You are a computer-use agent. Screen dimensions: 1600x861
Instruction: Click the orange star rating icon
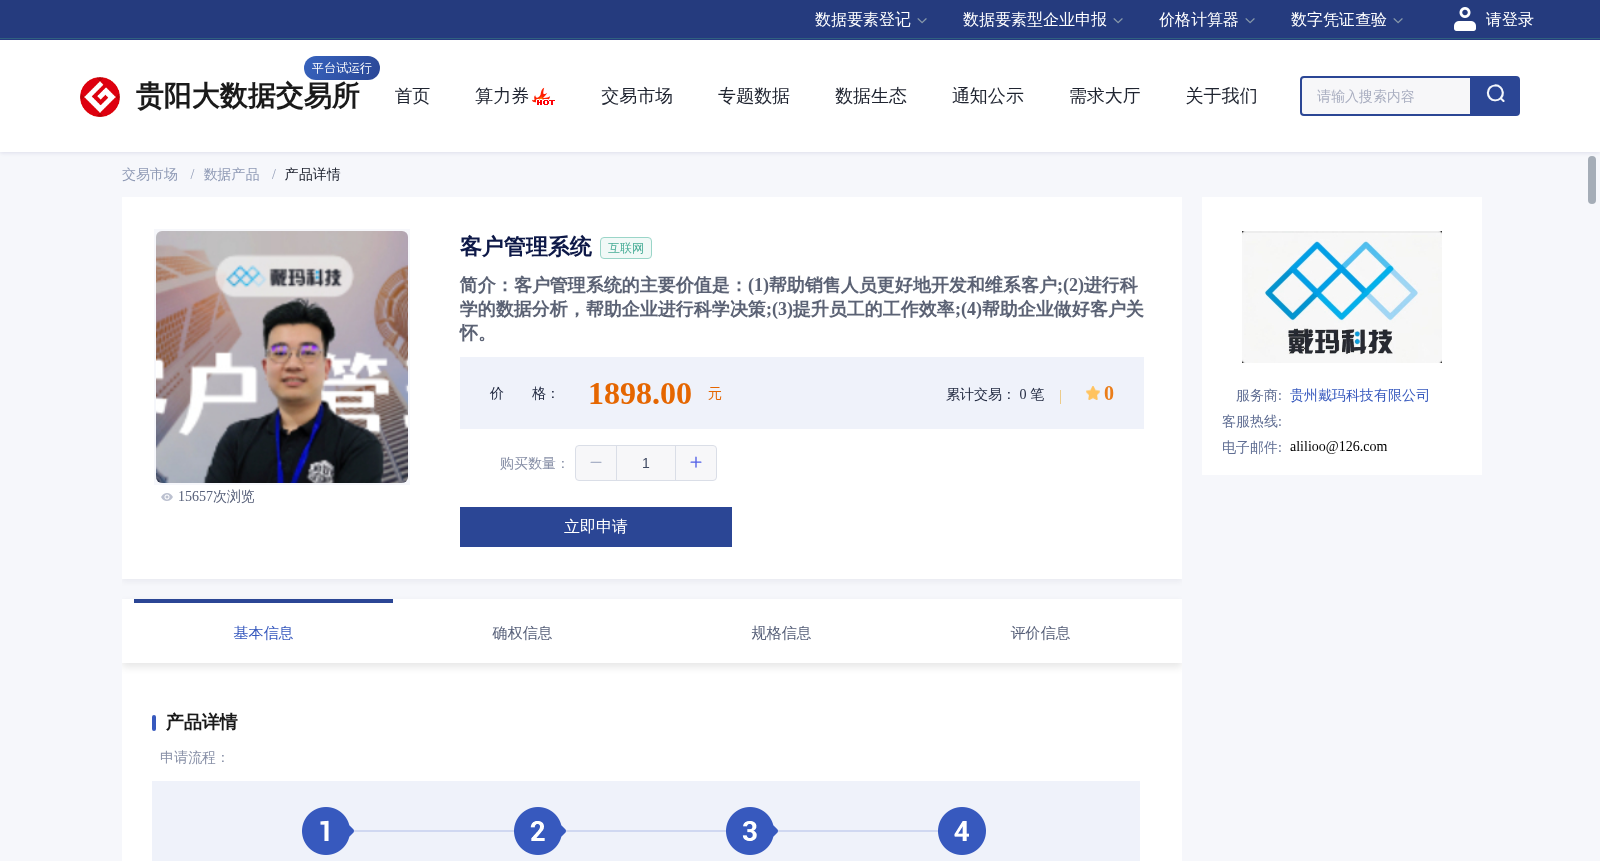coord(1092,394)
